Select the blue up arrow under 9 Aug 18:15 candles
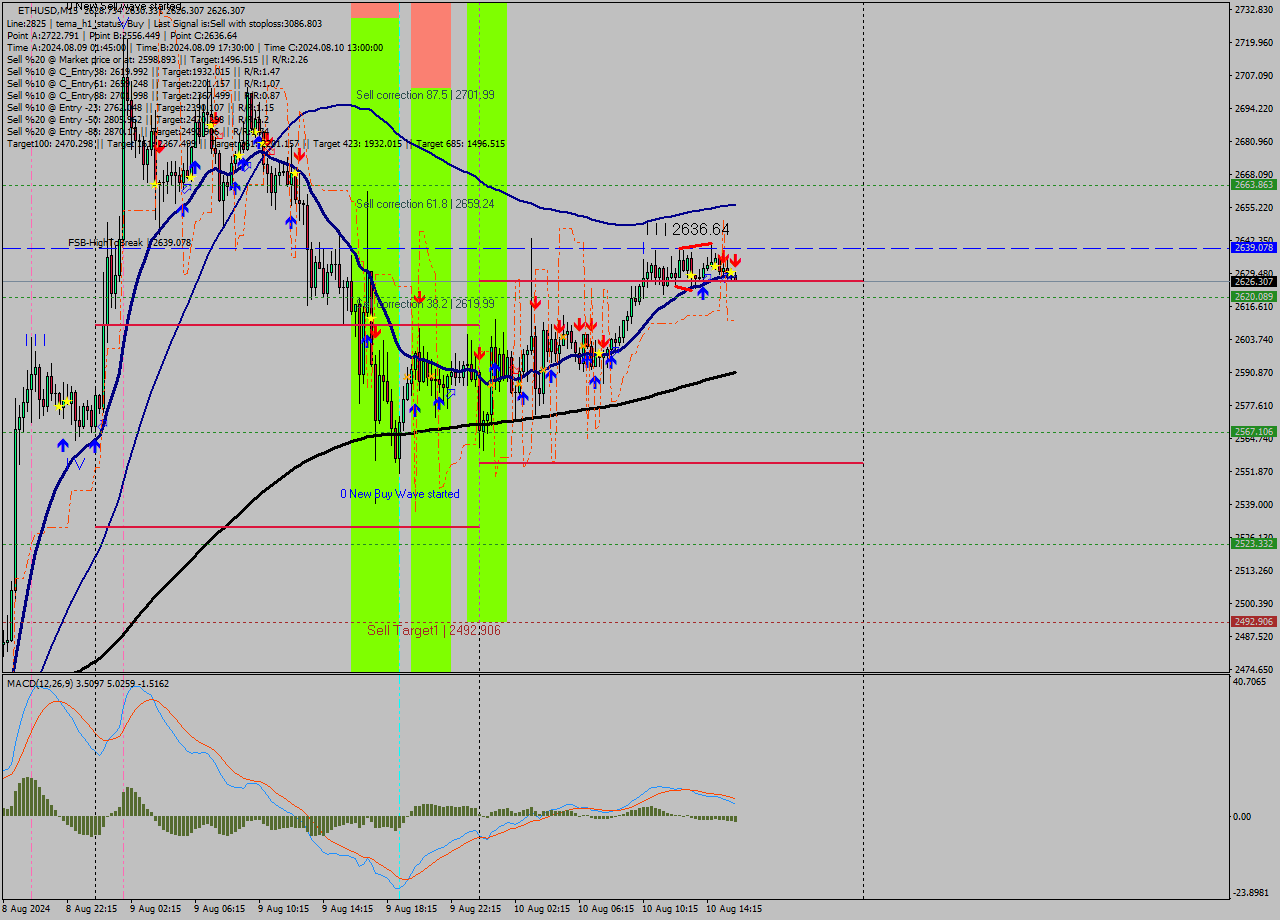 tap(417, 408)
